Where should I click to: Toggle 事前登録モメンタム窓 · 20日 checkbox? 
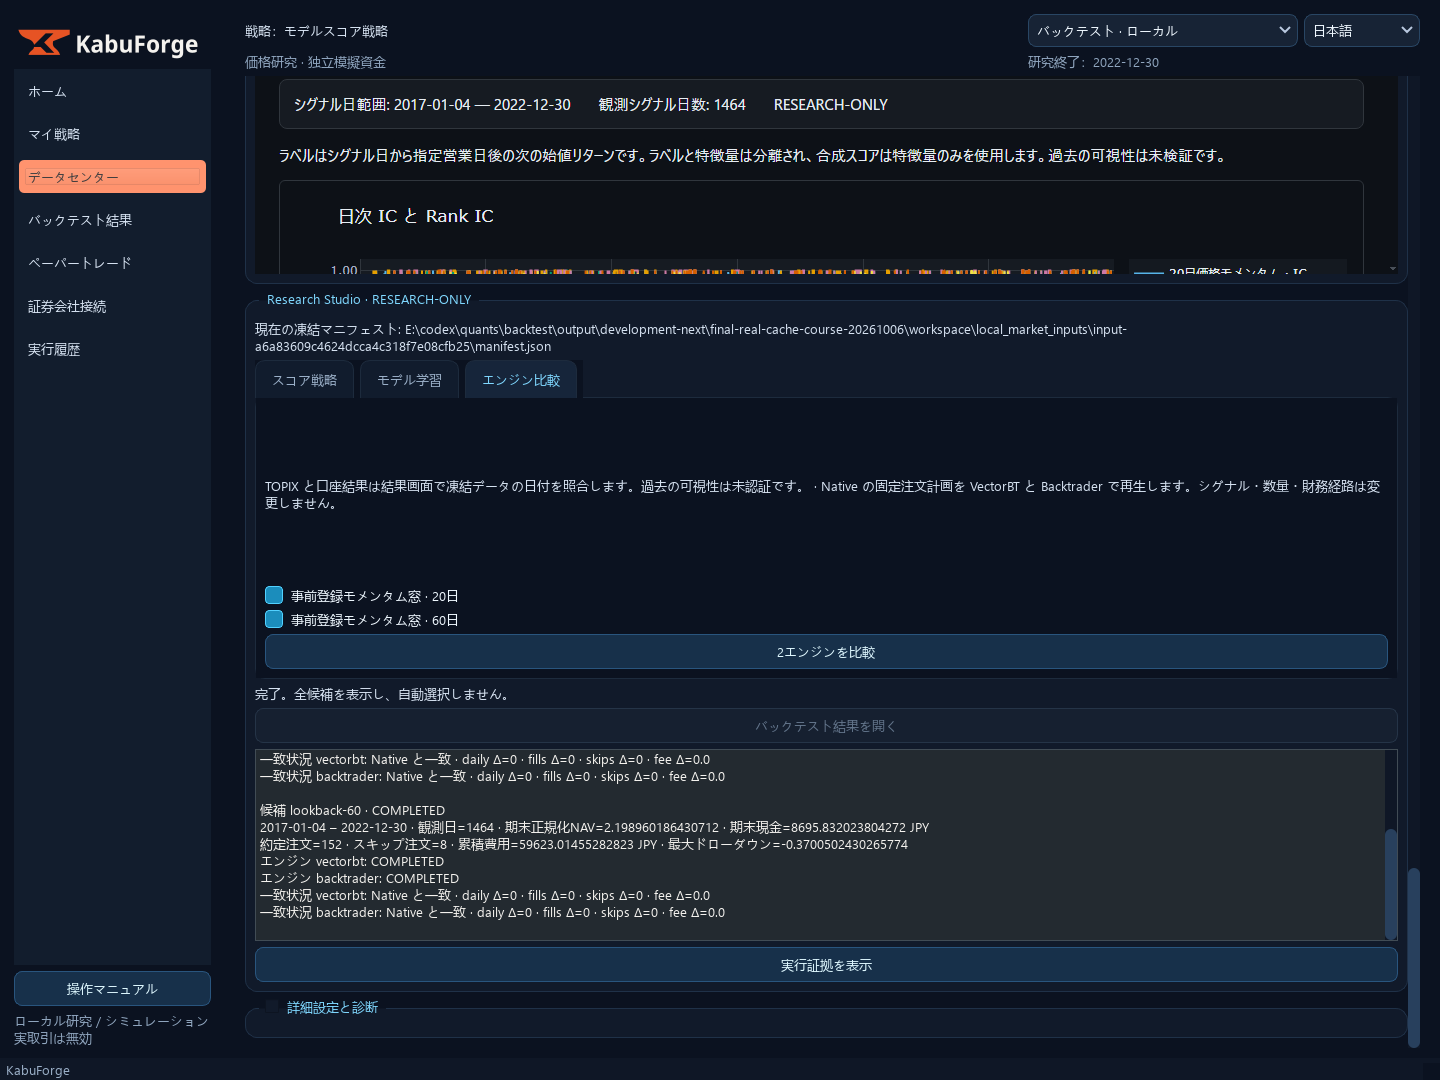(274, 595)
